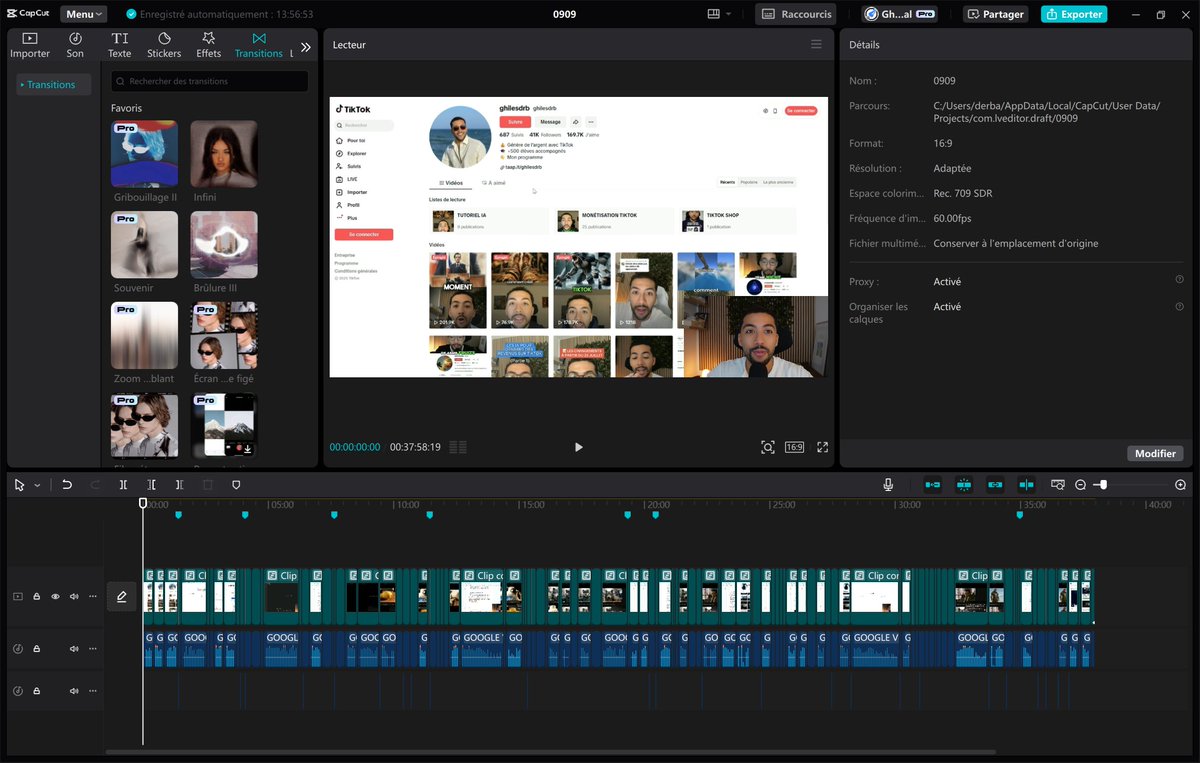Open the Lecteur panel hamburger menu
This screenshot has height=763, width=1200.
pos(816,45)
